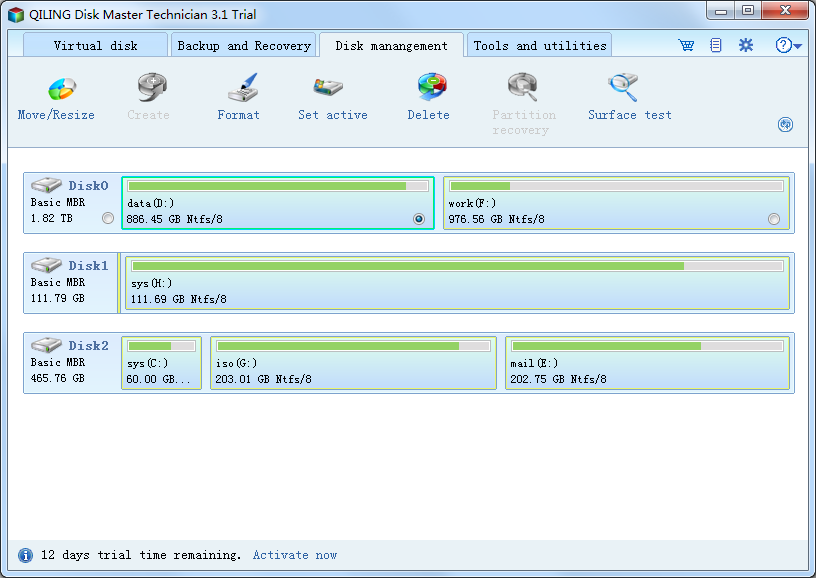Open the help question mark menu
Viewport: 816px width, 578px height.
point(788,45)
